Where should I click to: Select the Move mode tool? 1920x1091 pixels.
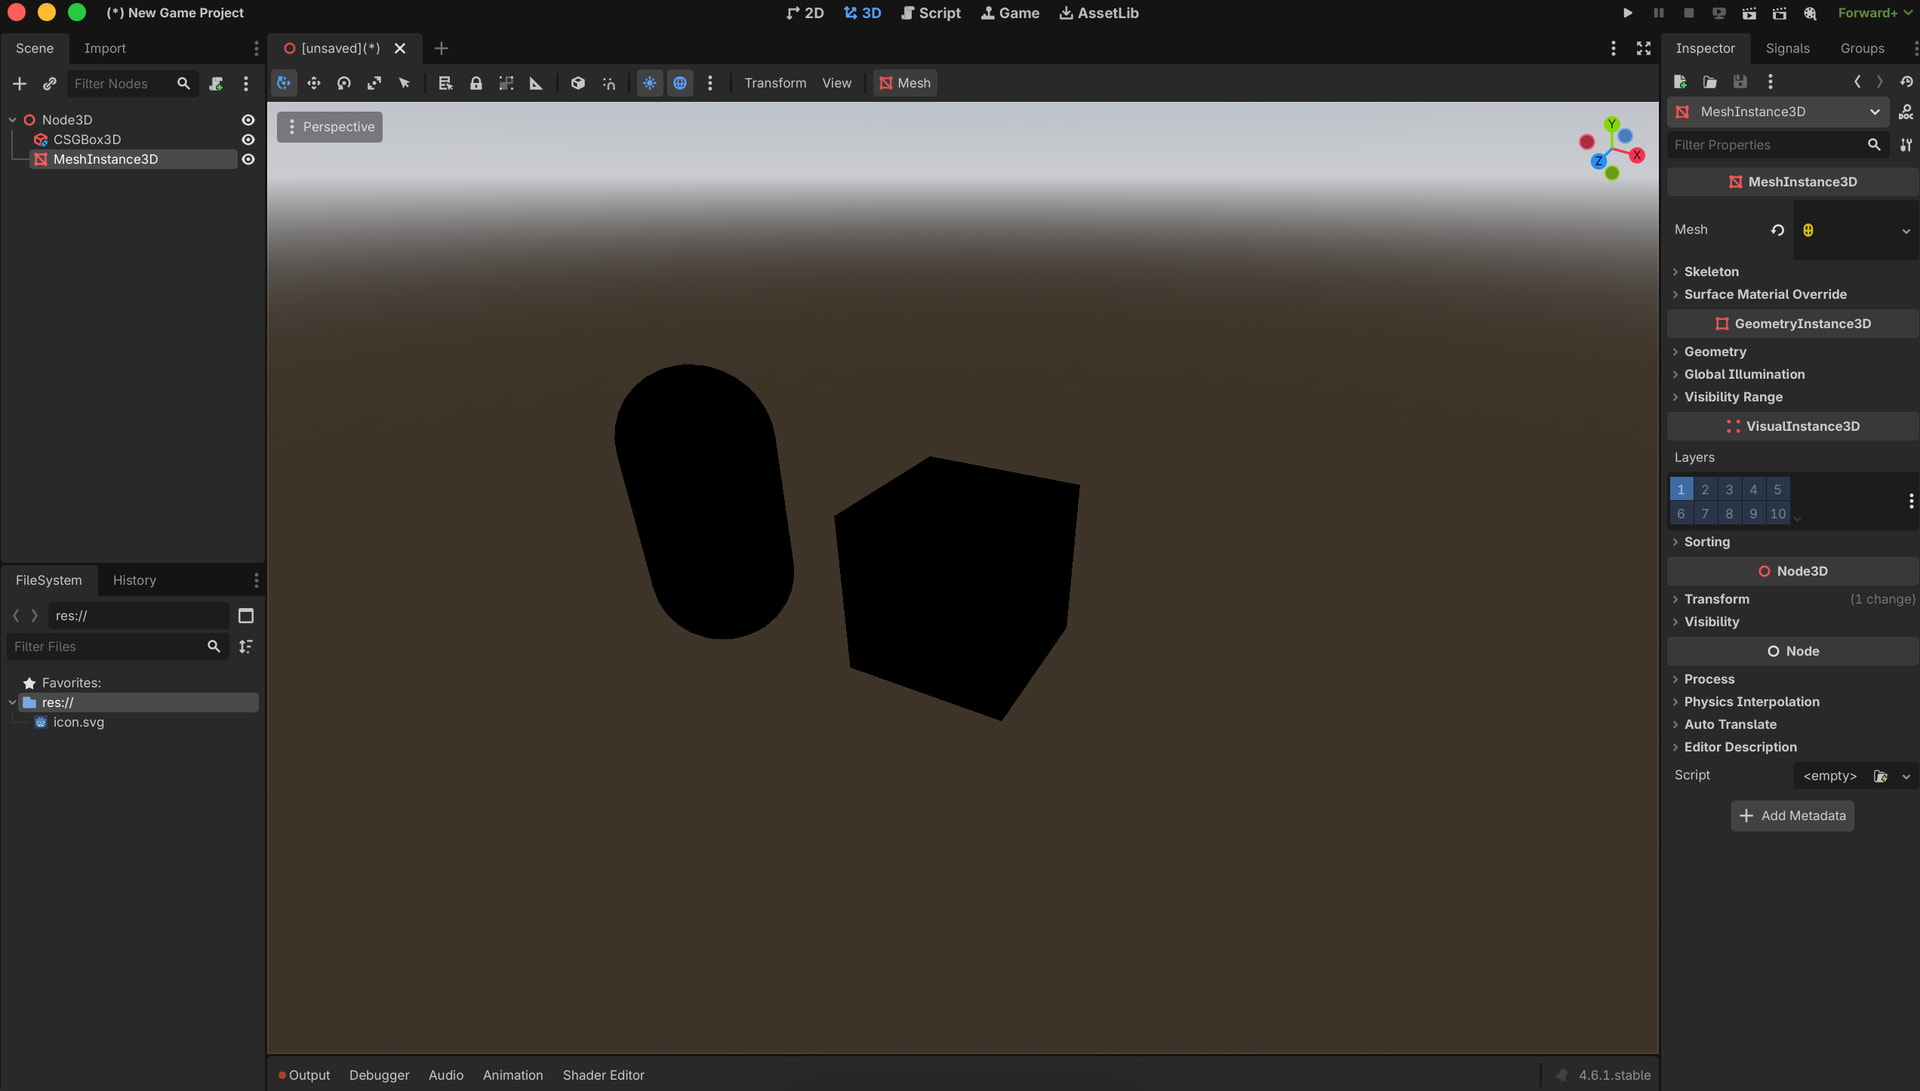314,83
